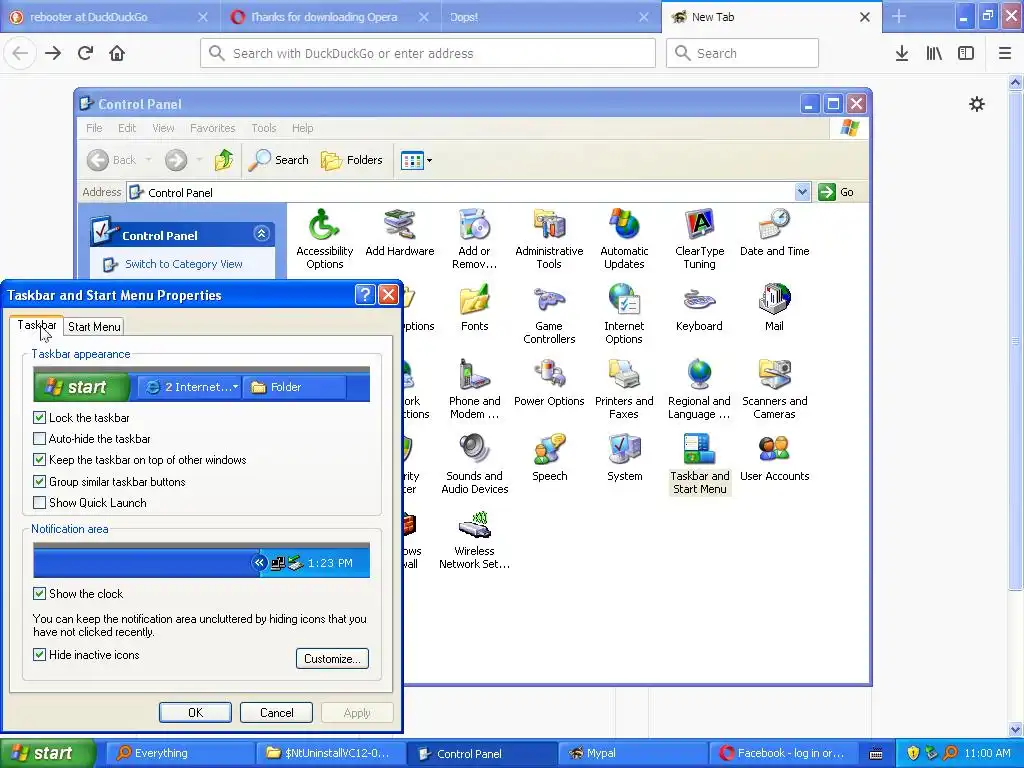
Task: Open the View menu
Action: point(163,128)
